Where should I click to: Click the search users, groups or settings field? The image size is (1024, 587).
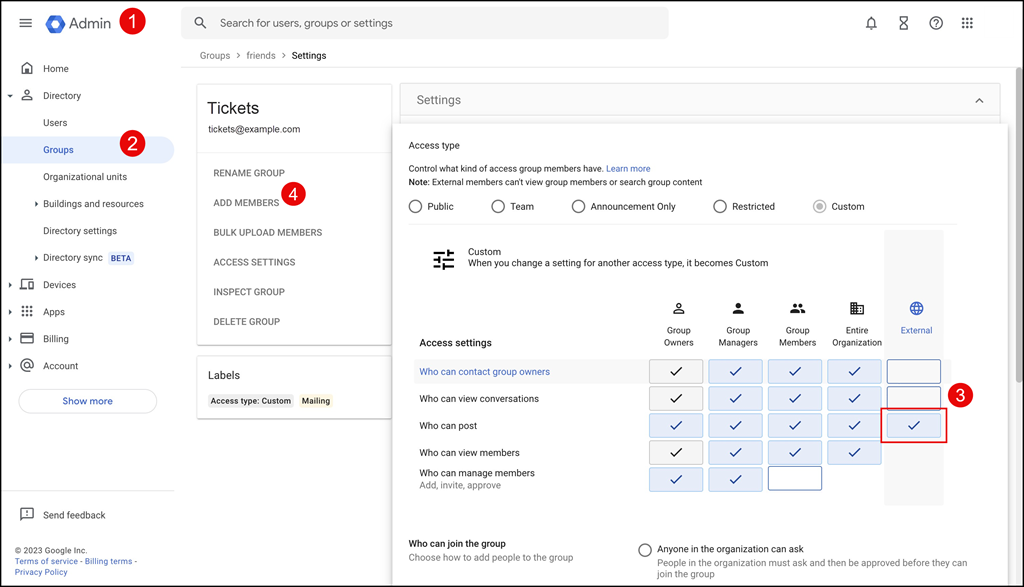(x=430, y=23)
